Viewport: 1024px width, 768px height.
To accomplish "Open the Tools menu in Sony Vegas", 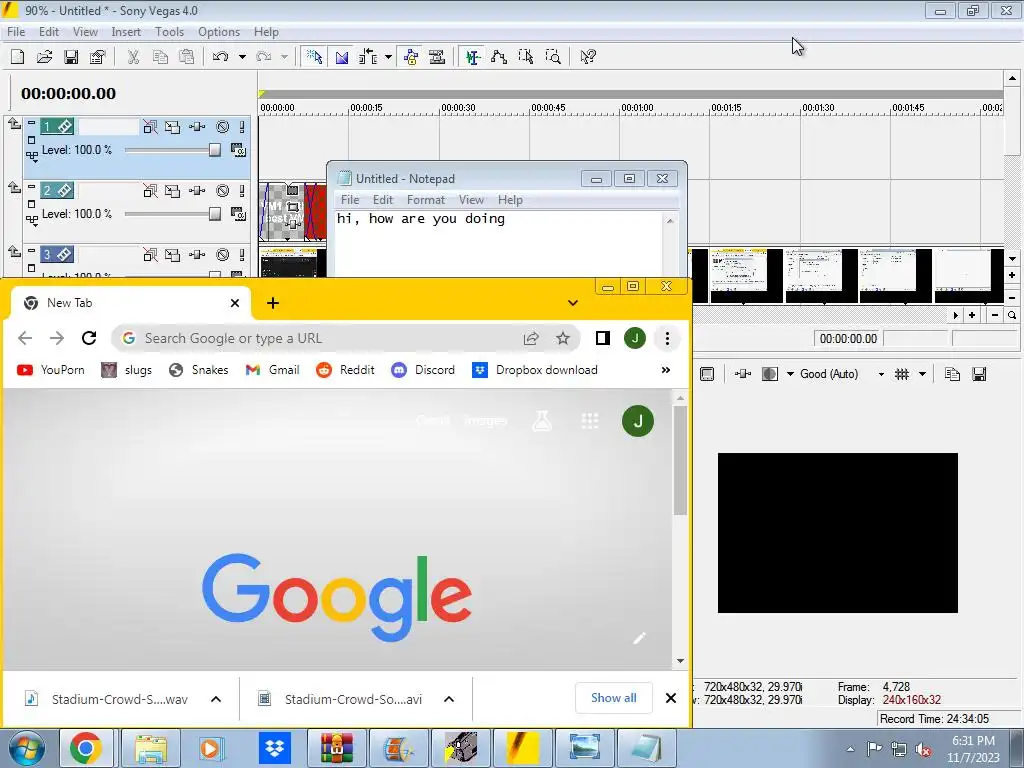I will [169, 32].
